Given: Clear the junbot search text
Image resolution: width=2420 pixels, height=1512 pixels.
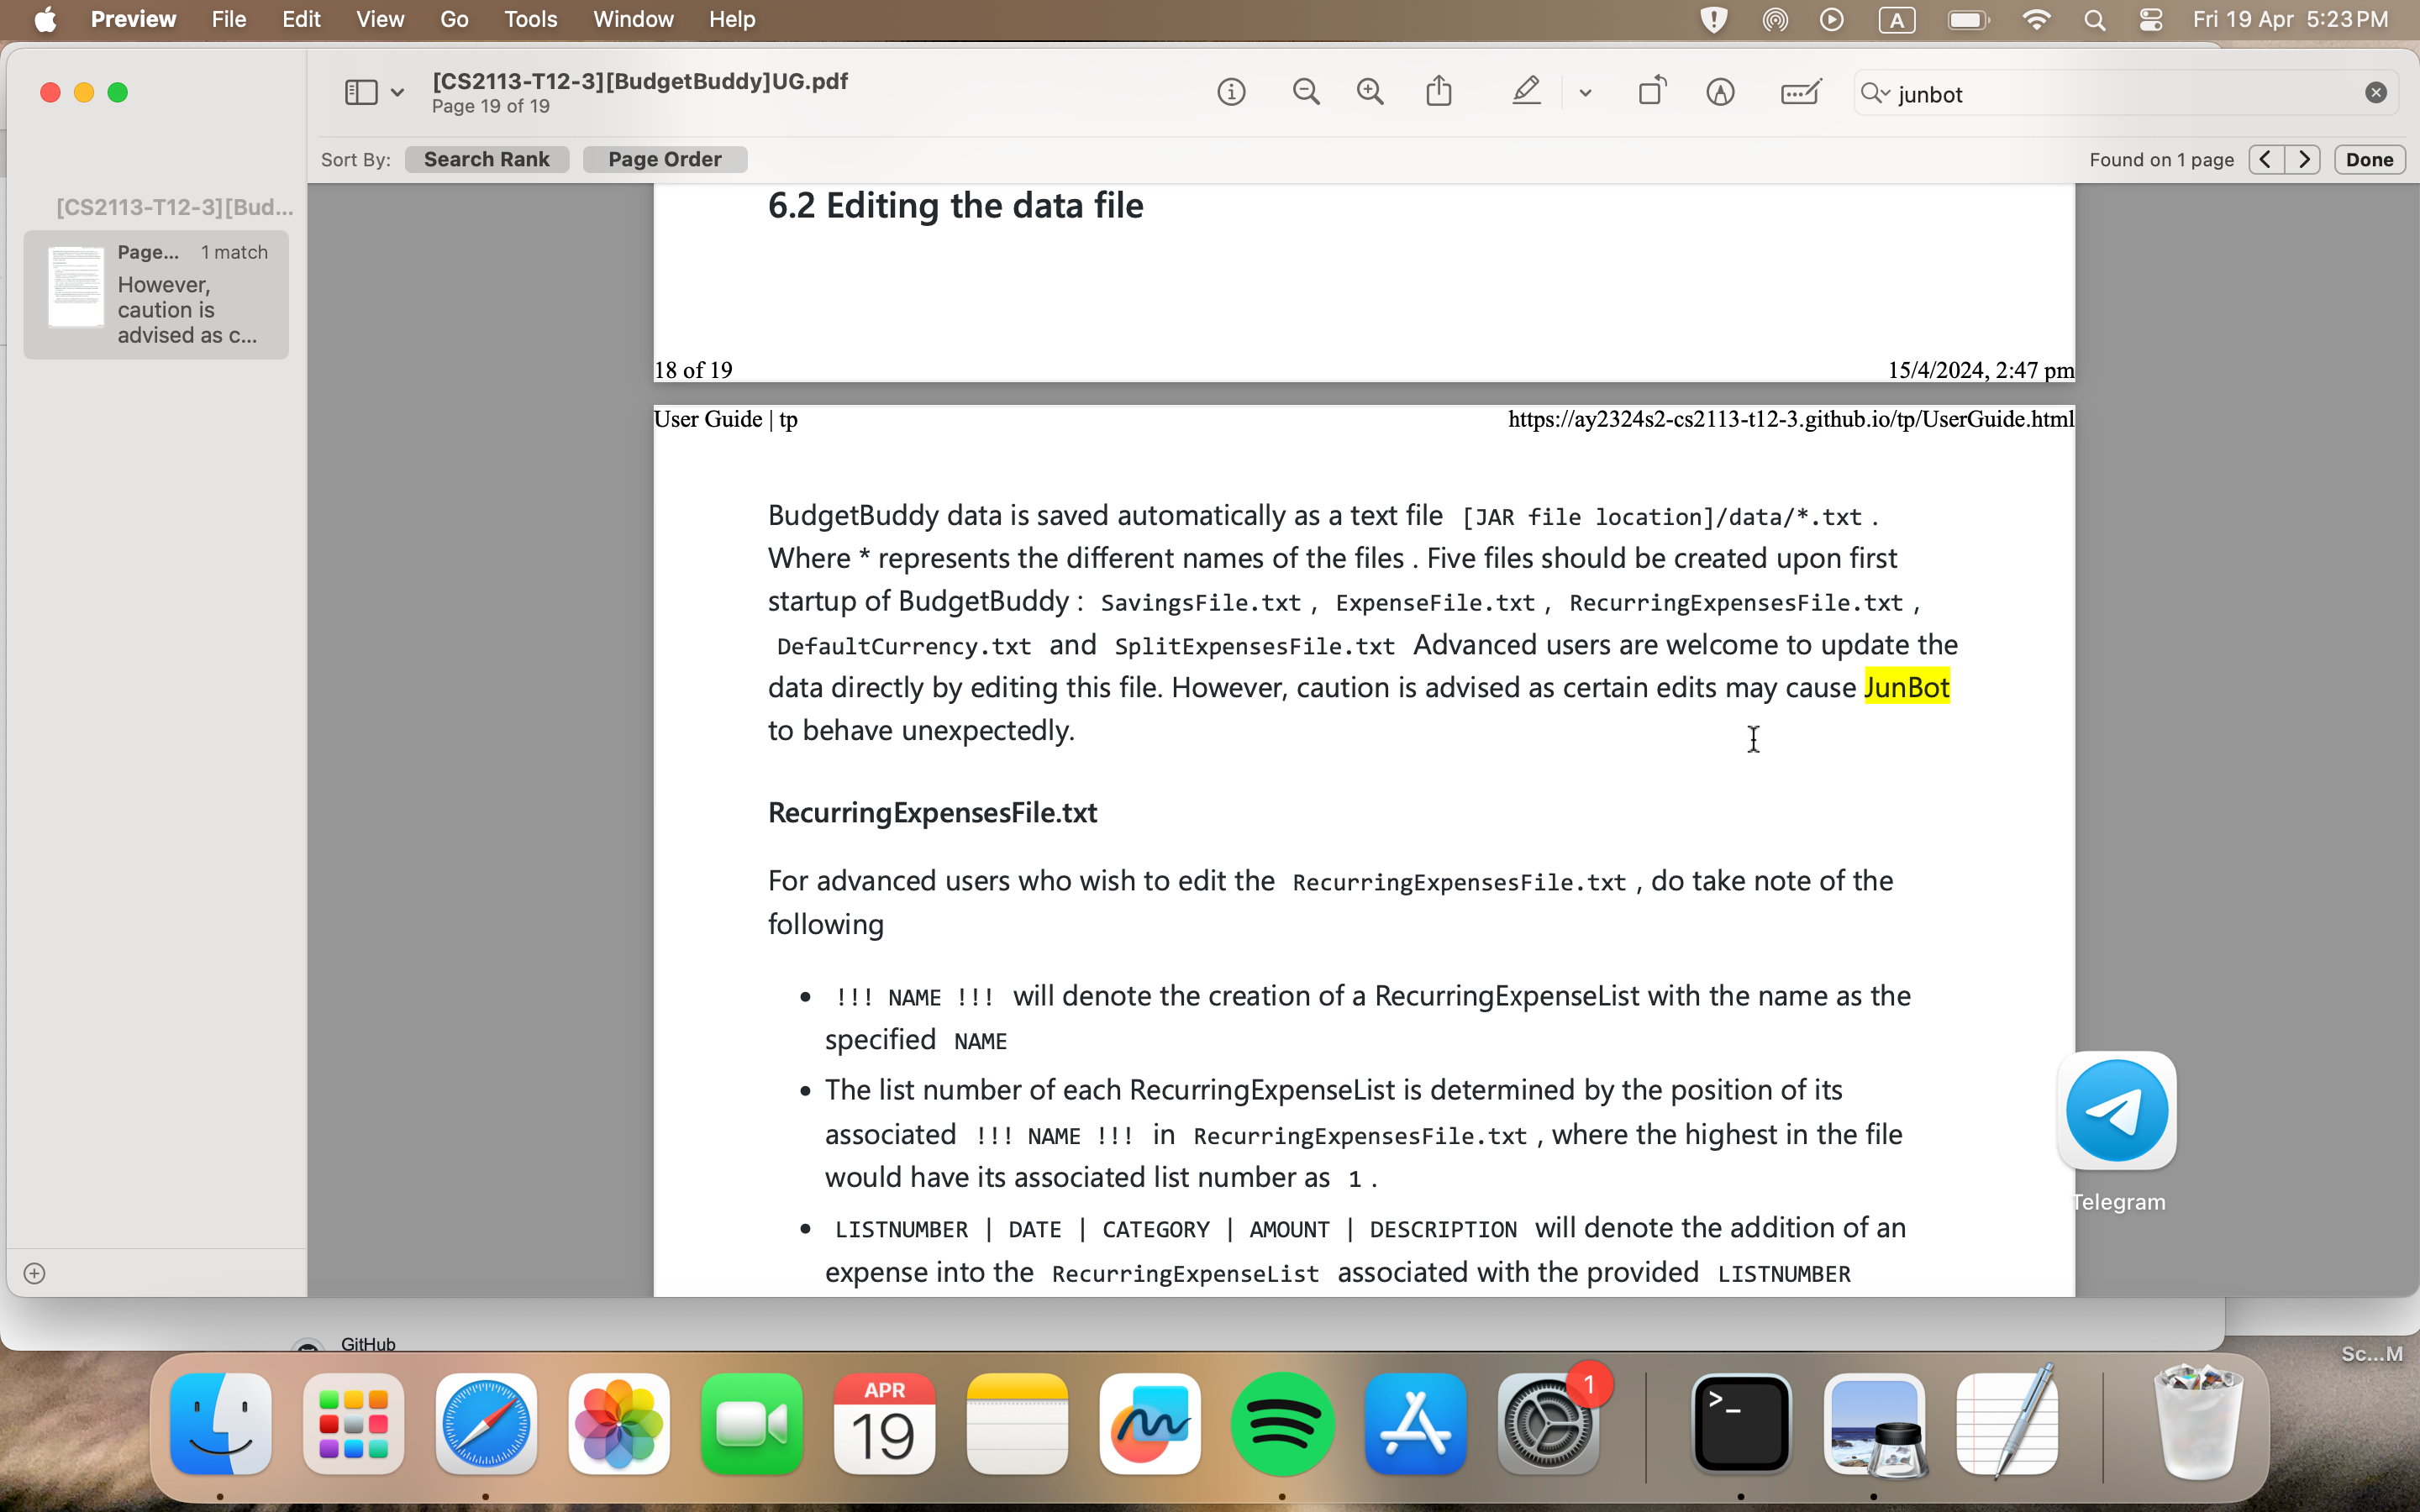Looking at the screenshot, I should [x=2376, y=93].
